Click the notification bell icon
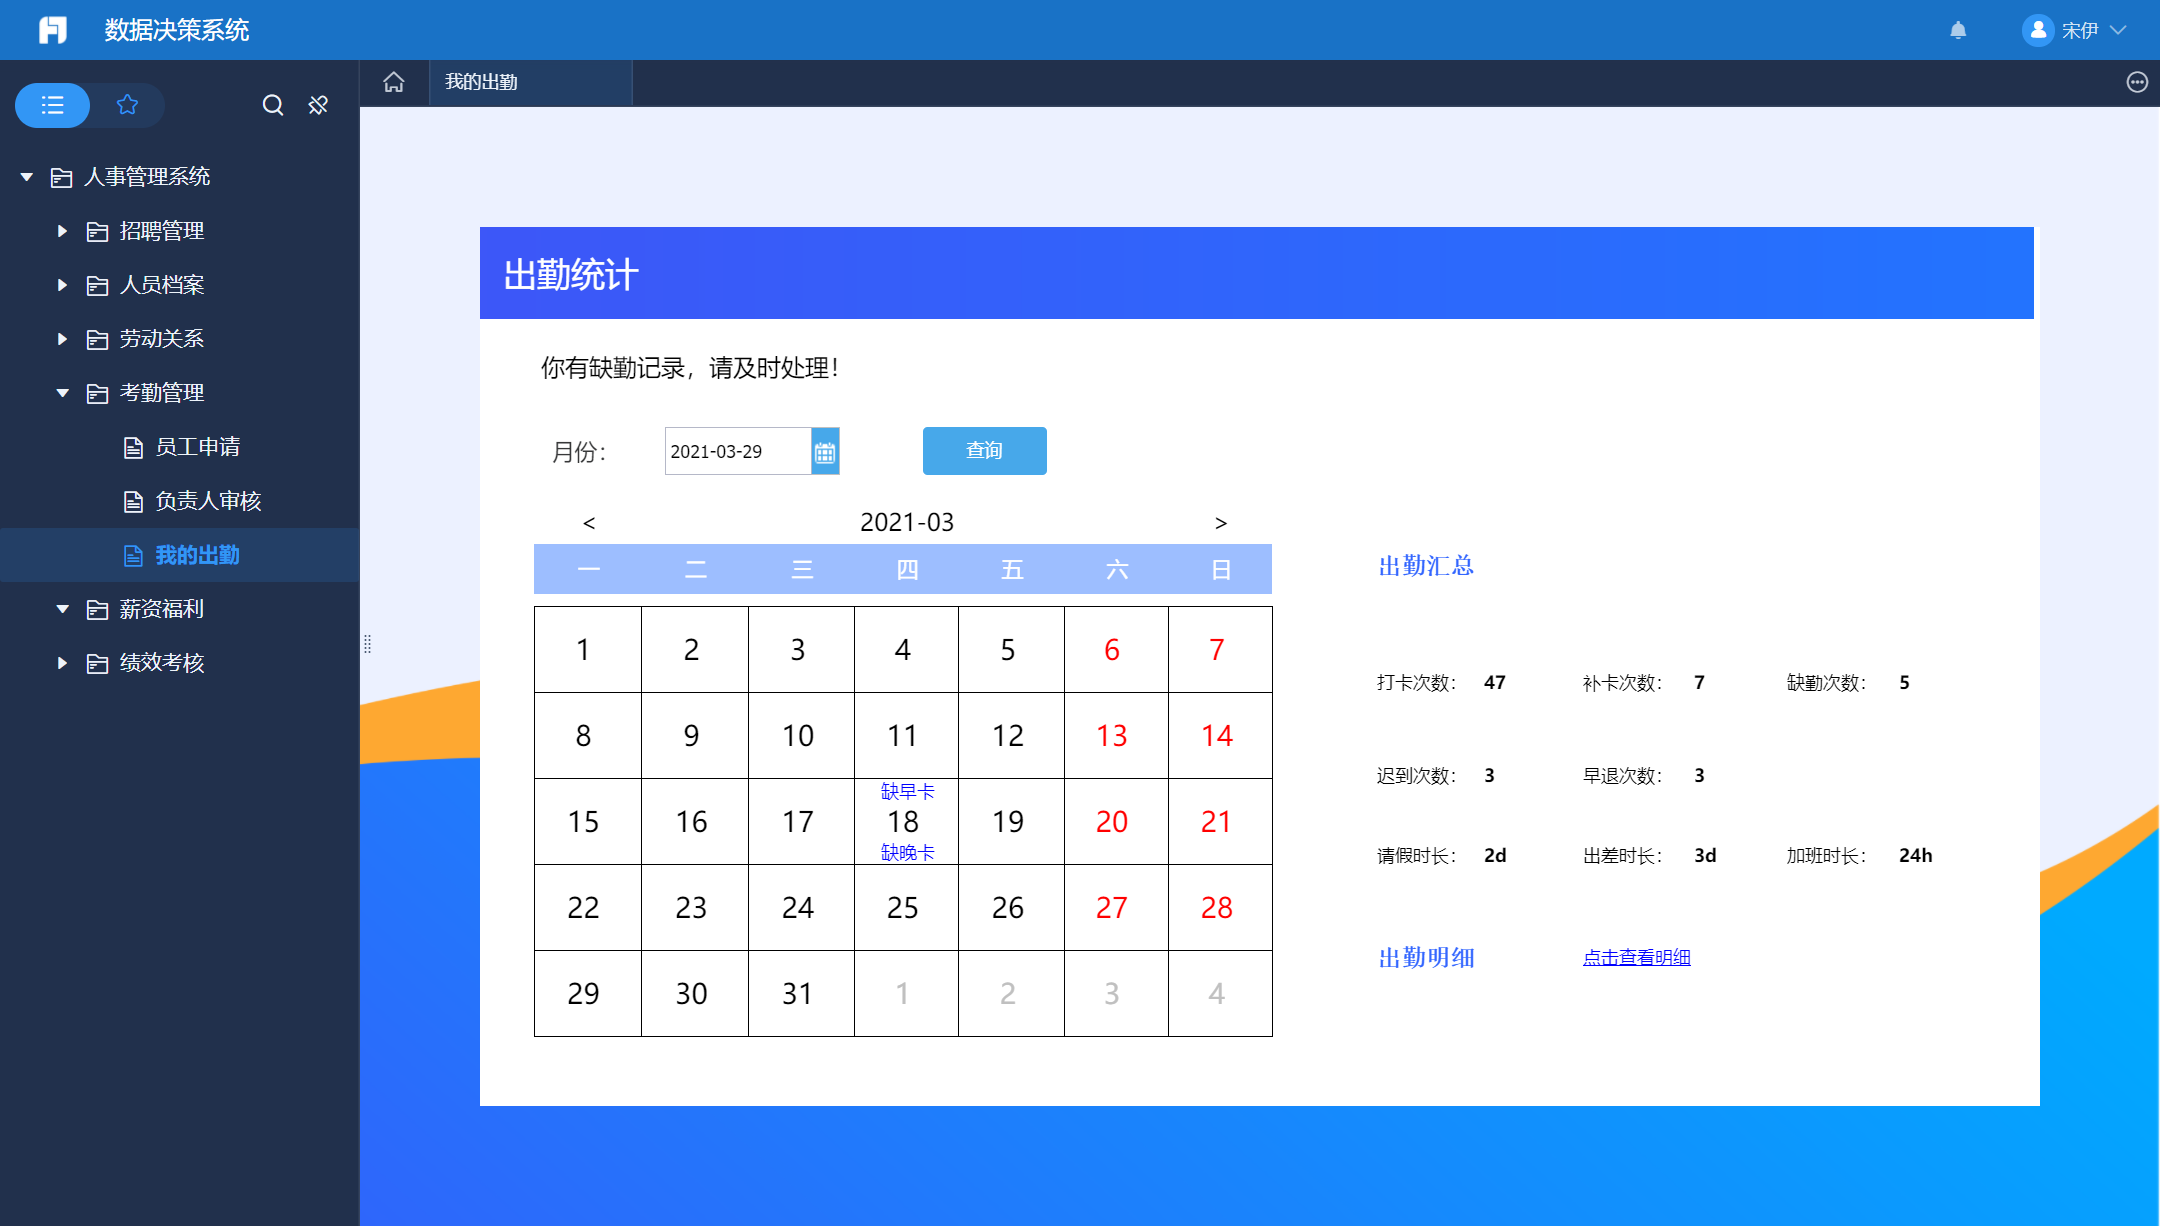Viewport: 2160px width, 1226px height. click(1958, 30)
